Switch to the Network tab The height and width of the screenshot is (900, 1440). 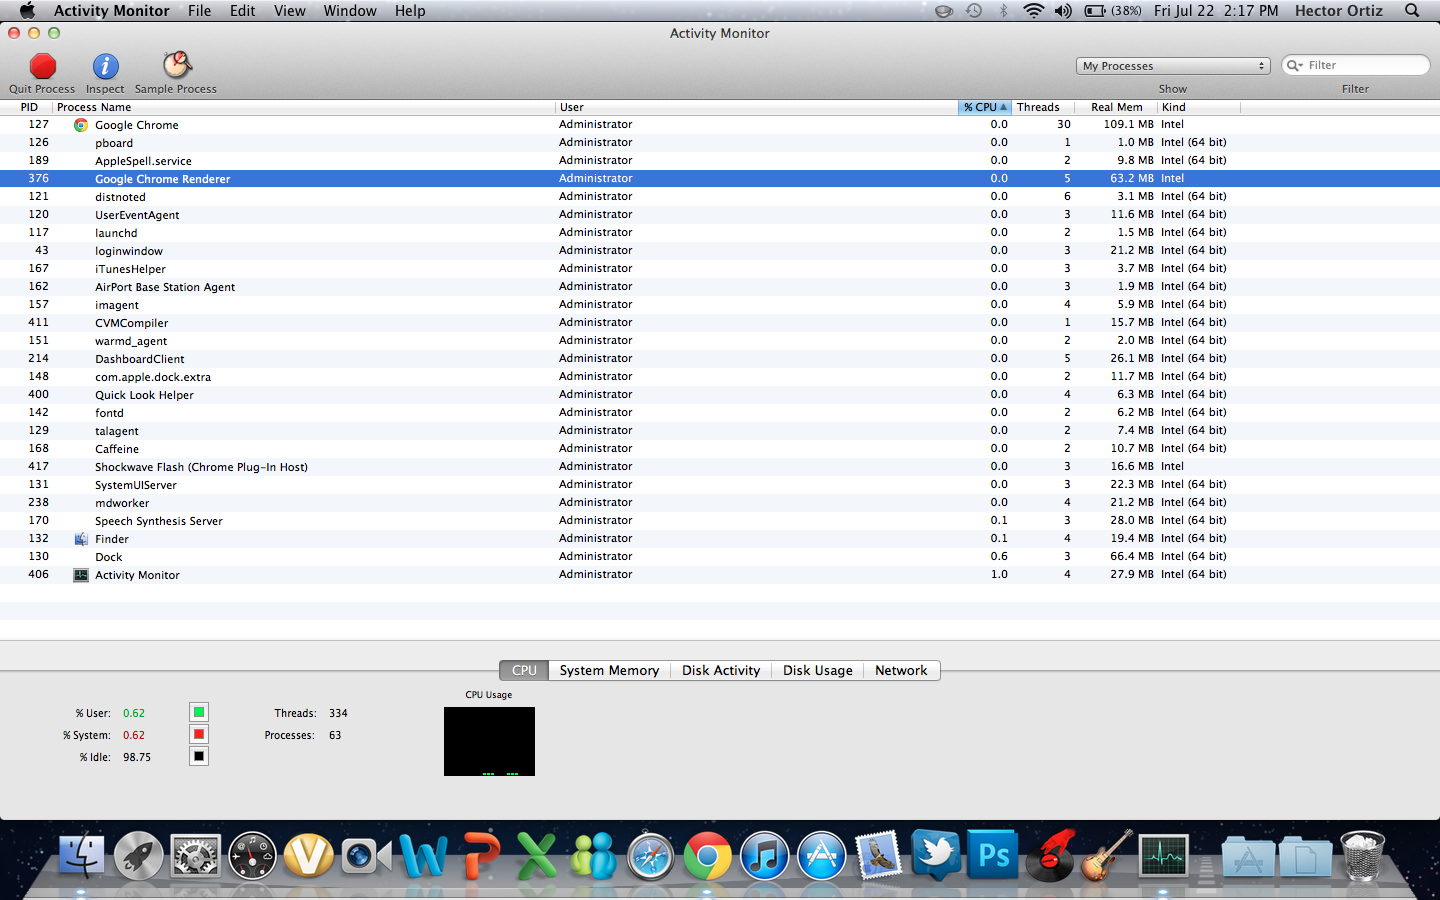click(x=901, y=671)
